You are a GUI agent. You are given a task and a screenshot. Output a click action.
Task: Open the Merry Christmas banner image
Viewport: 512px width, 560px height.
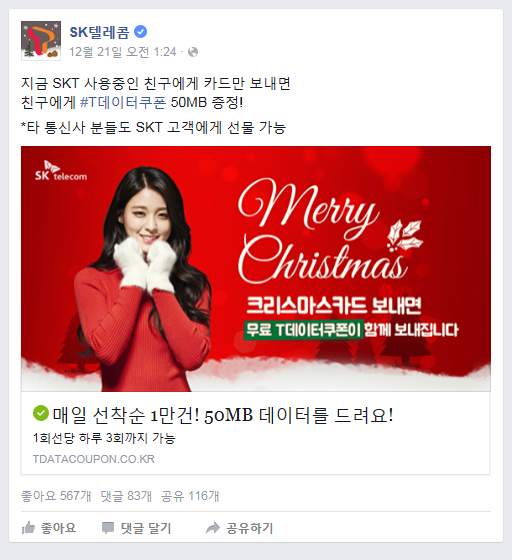(x=256, y=269)
